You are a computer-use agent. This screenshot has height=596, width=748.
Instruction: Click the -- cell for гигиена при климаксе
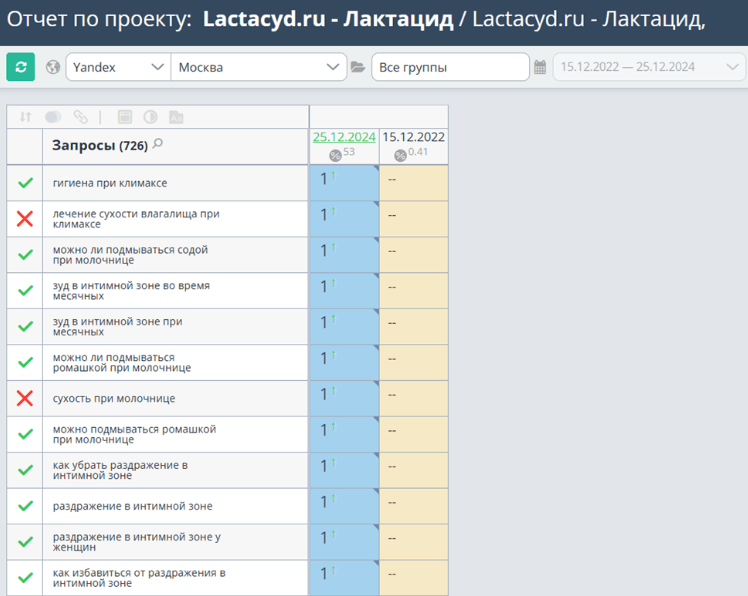pos(414,183)
